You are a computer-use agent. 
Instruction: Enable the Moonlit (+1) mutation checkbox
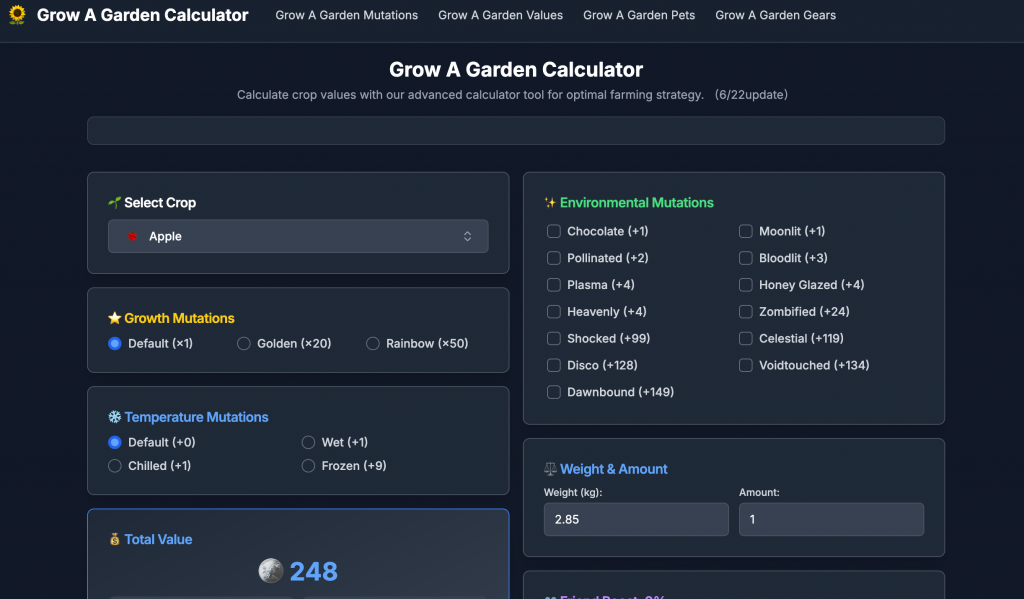click(746, 231)
